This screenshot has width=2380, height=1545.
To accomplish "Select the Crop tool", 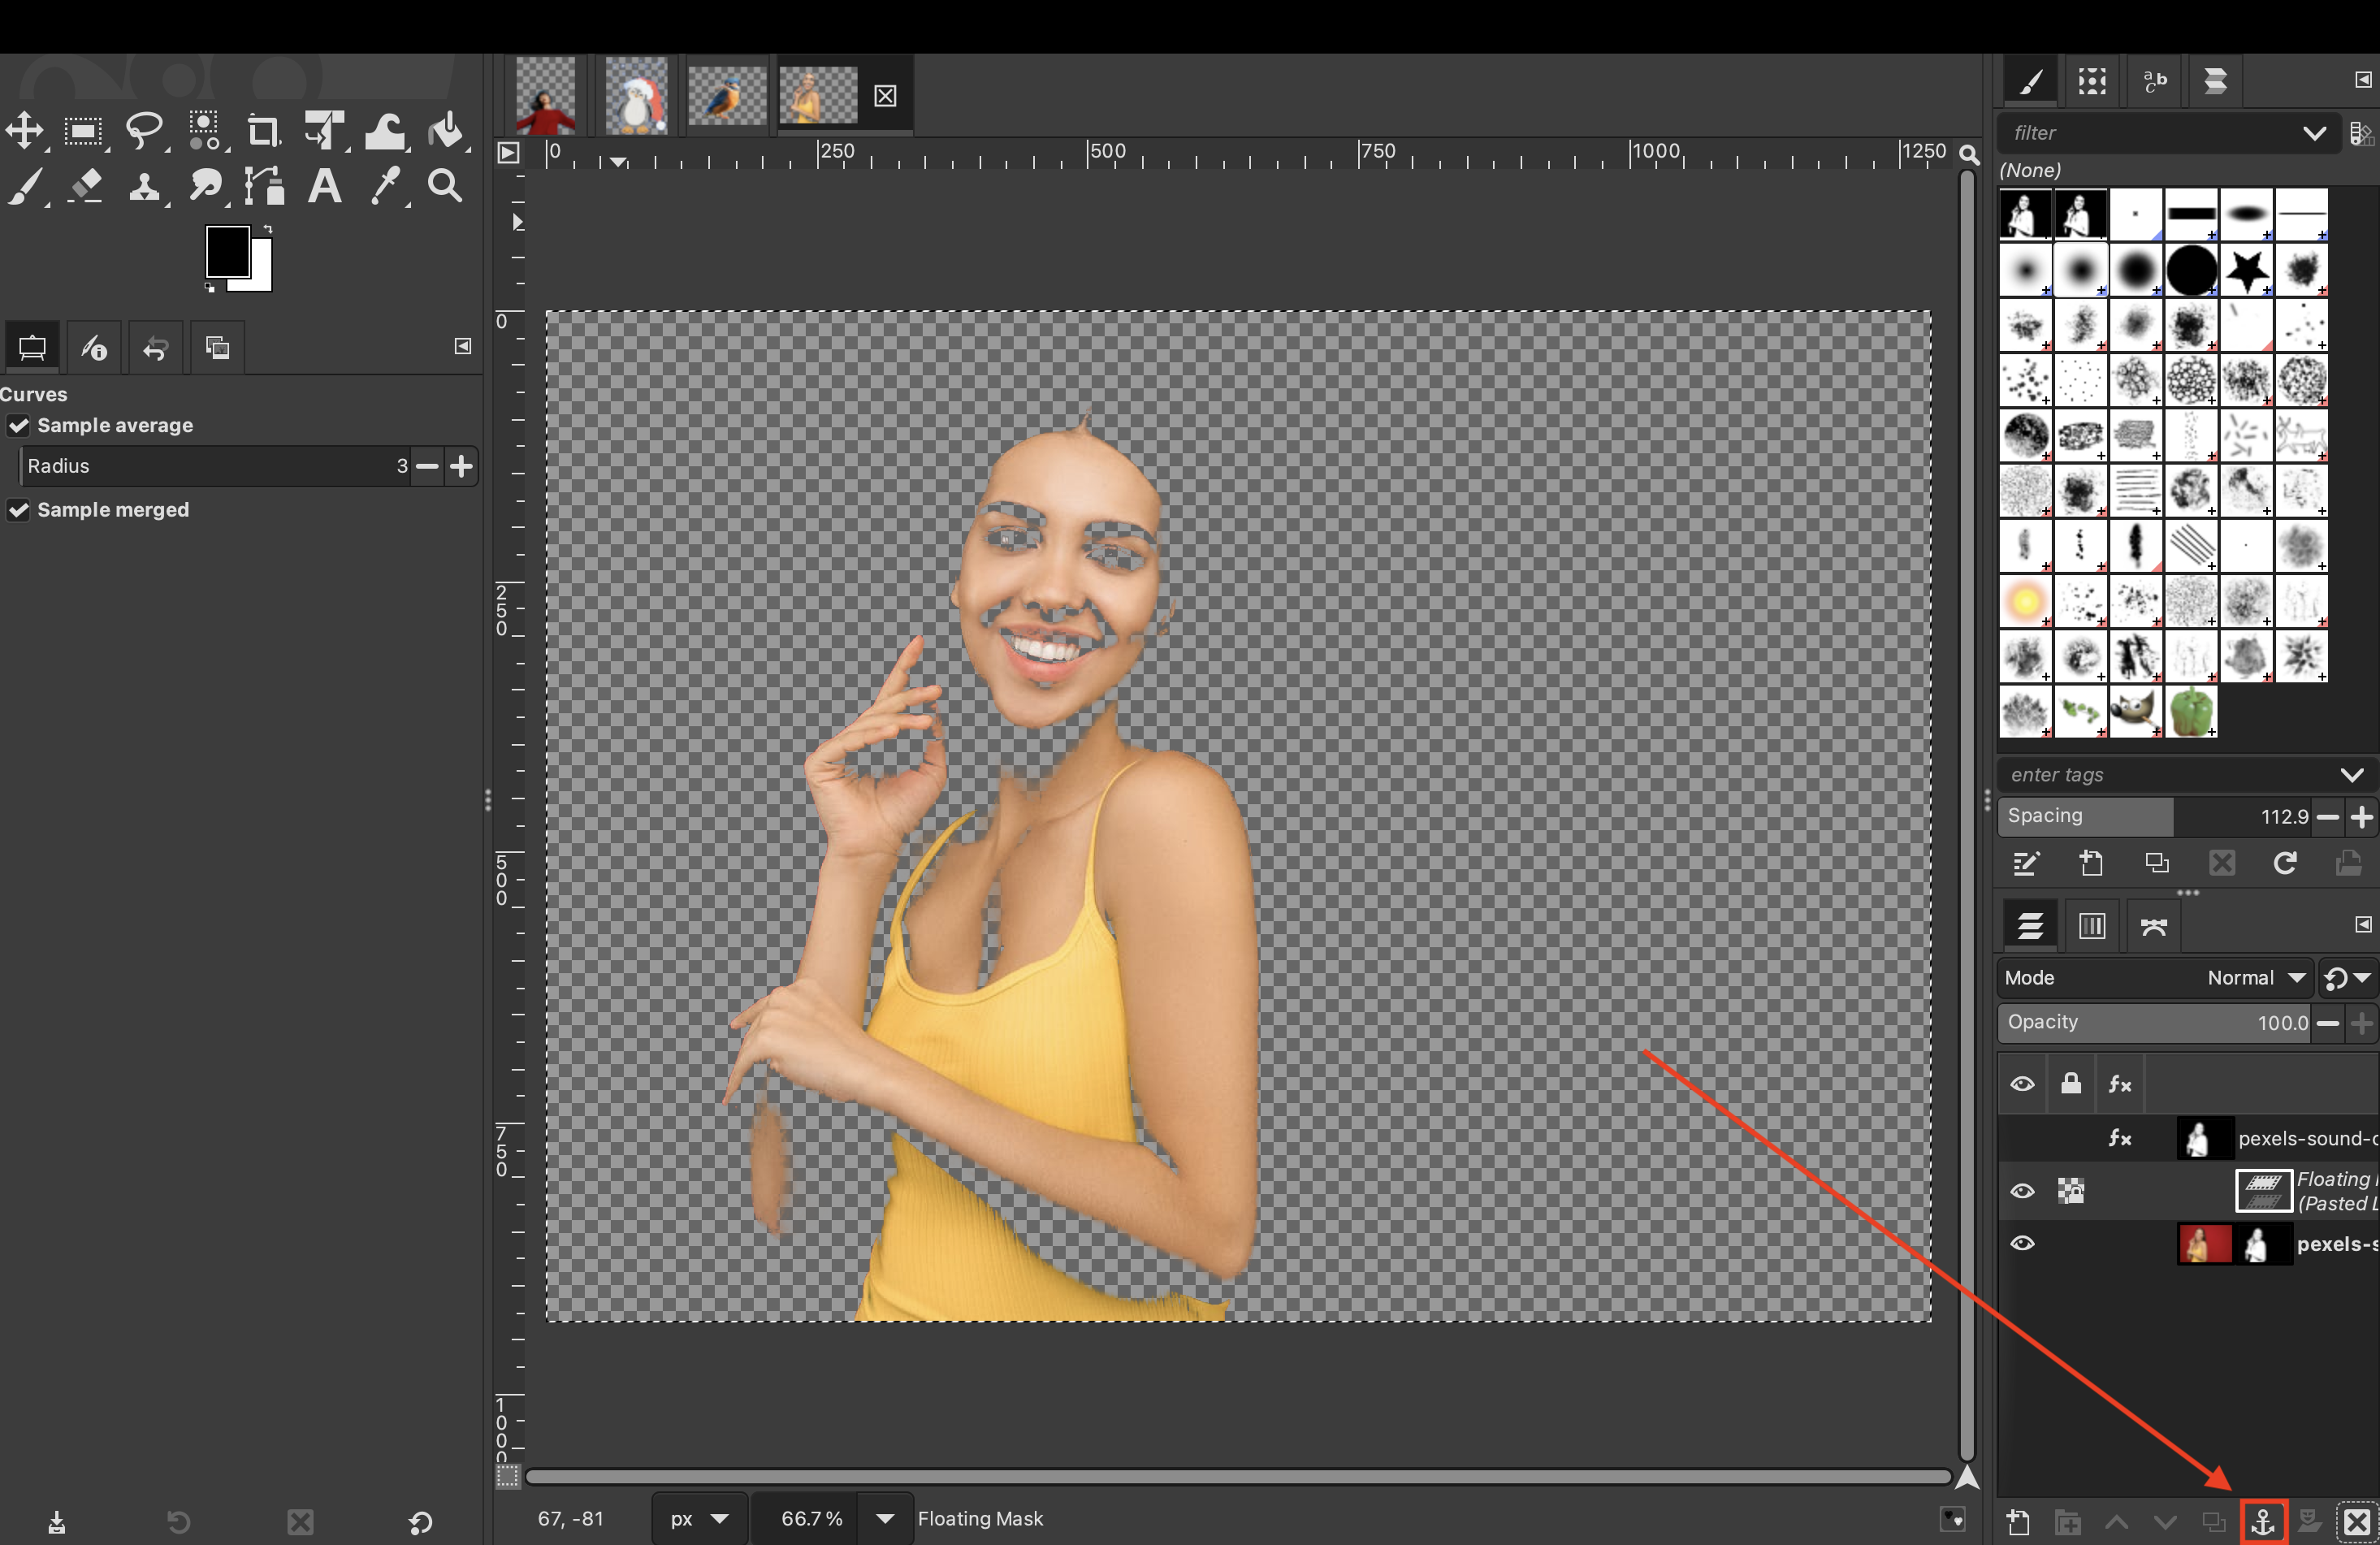I will (x=263, y=131).
